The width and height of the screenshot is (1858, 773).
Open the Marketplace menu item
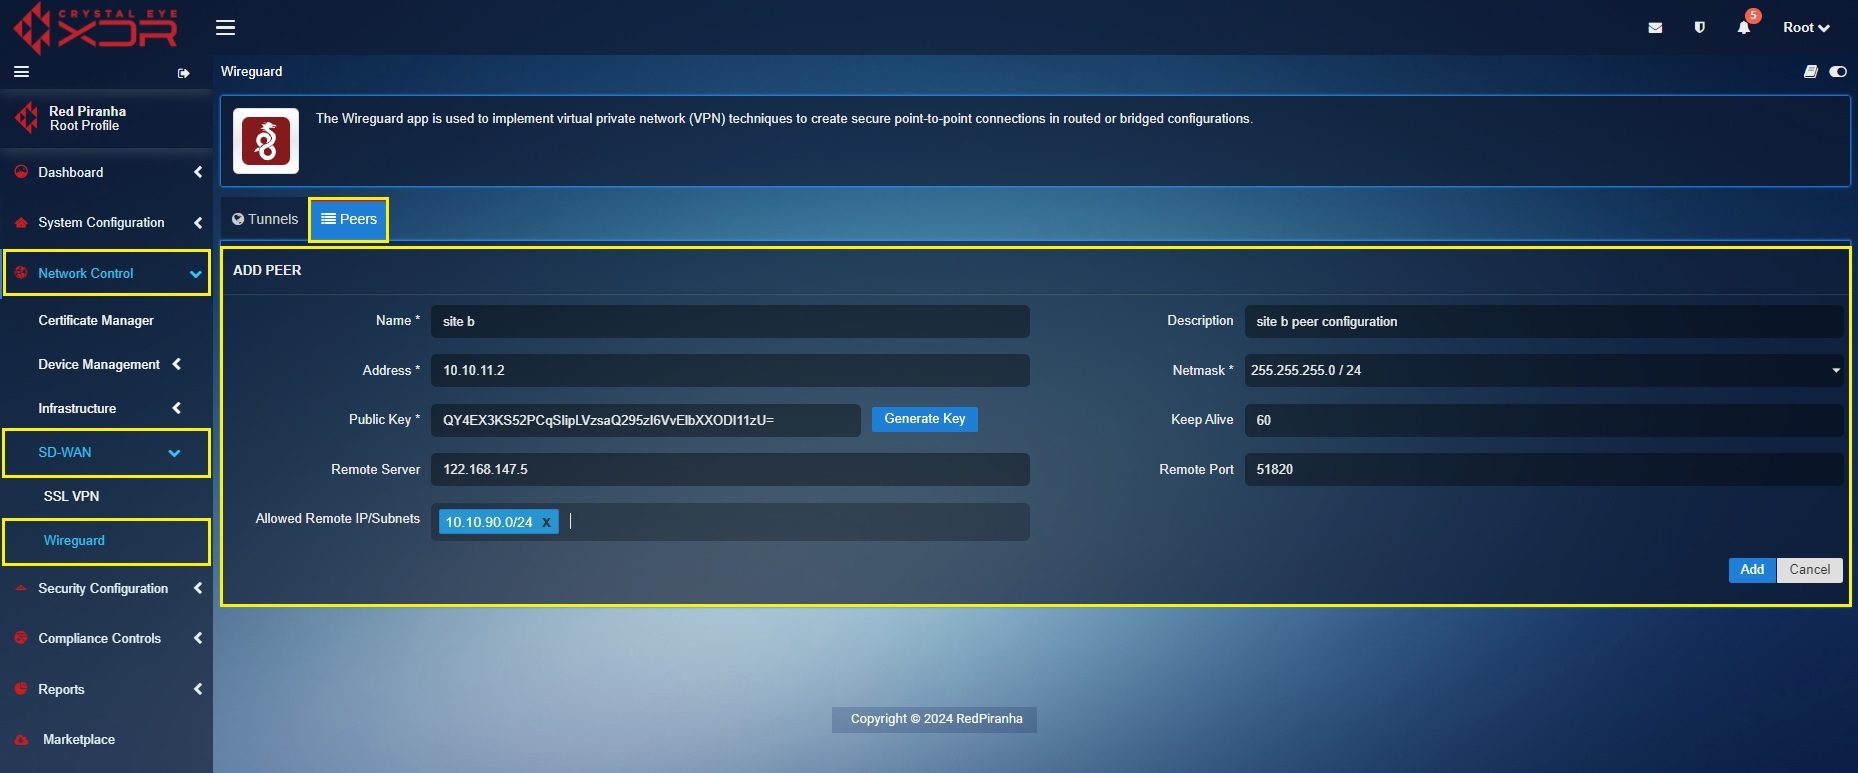tap(79, 740)
